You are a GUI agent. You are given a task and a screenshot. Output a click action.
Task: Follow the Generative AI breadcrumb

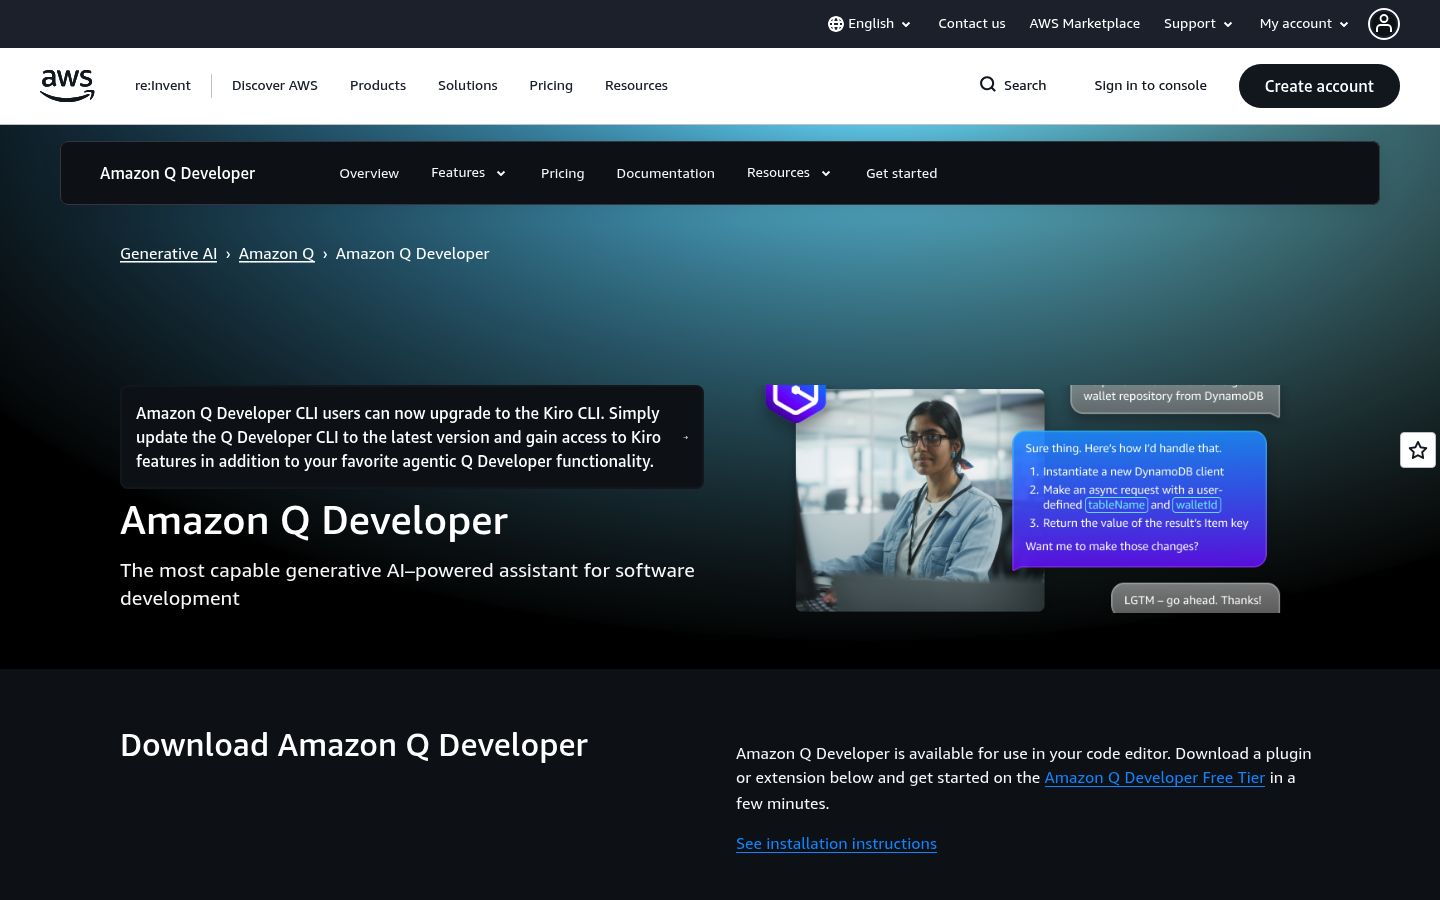pyautogui.click(x=169, y=254)
